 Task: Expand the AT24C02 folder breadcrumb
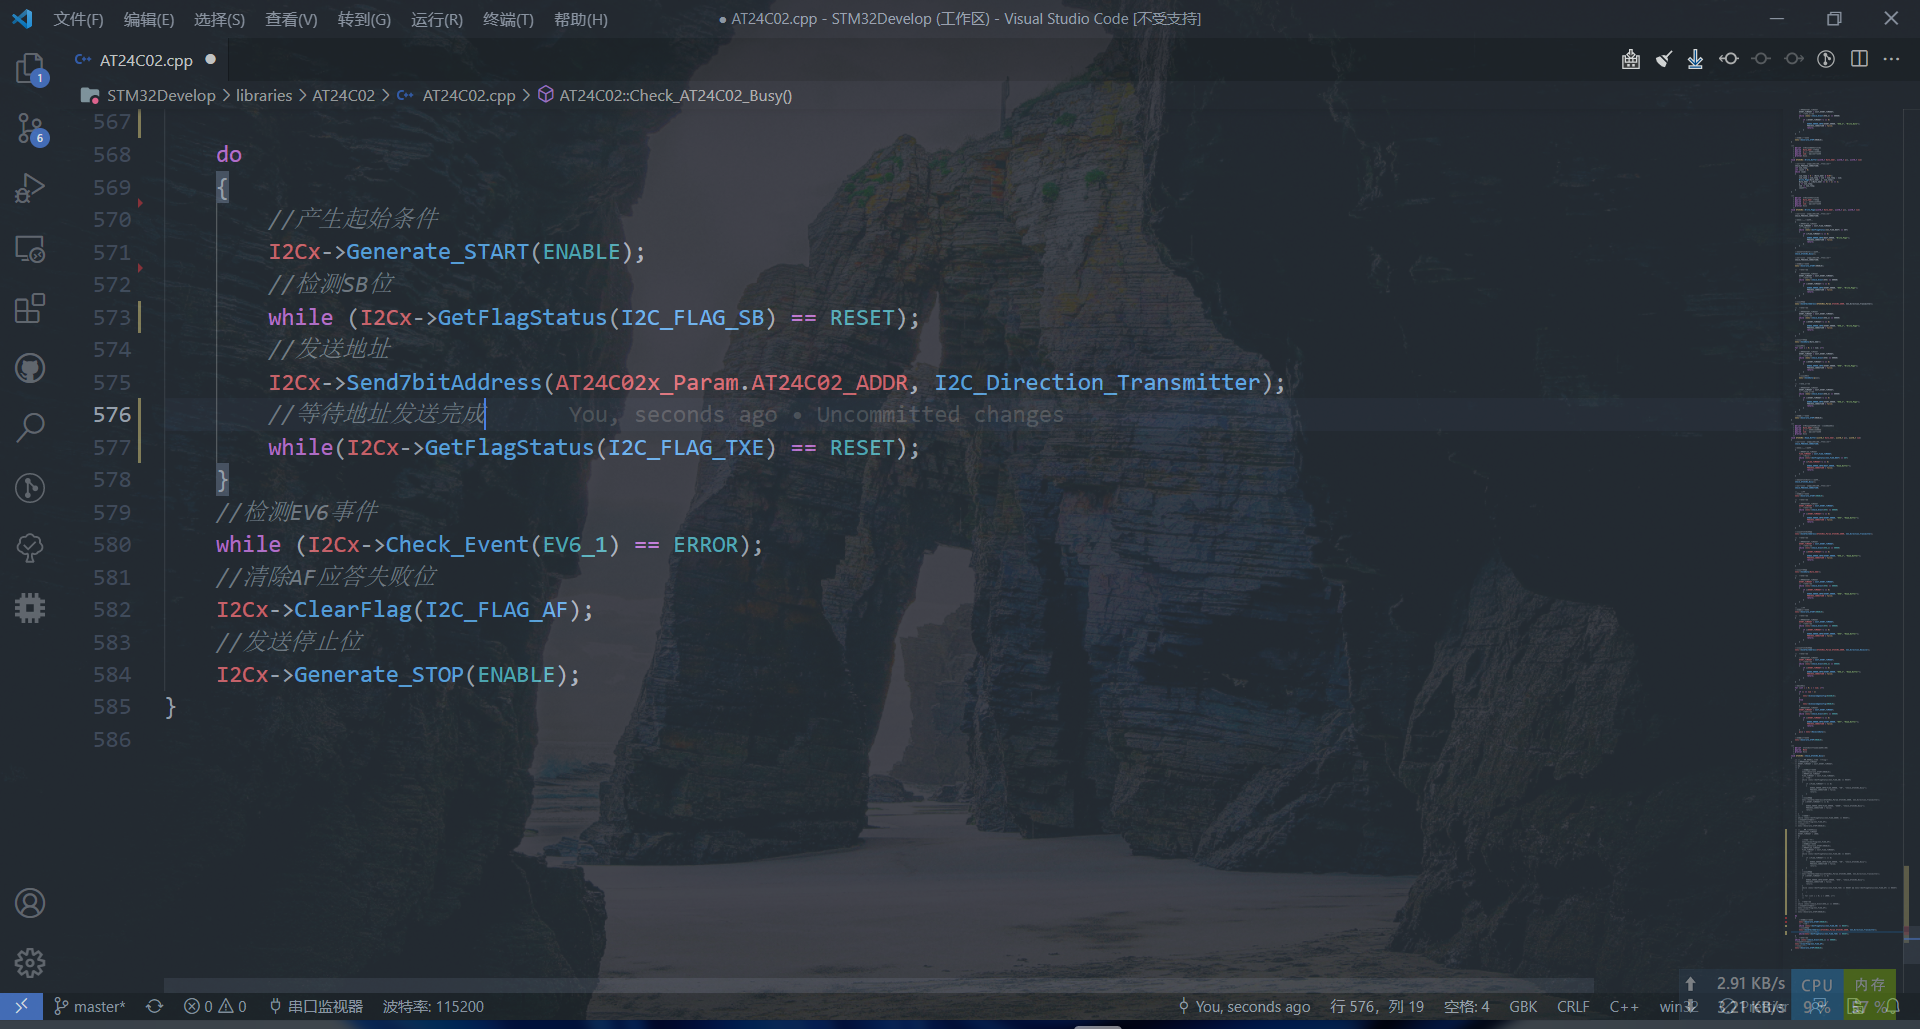[343, 95]
